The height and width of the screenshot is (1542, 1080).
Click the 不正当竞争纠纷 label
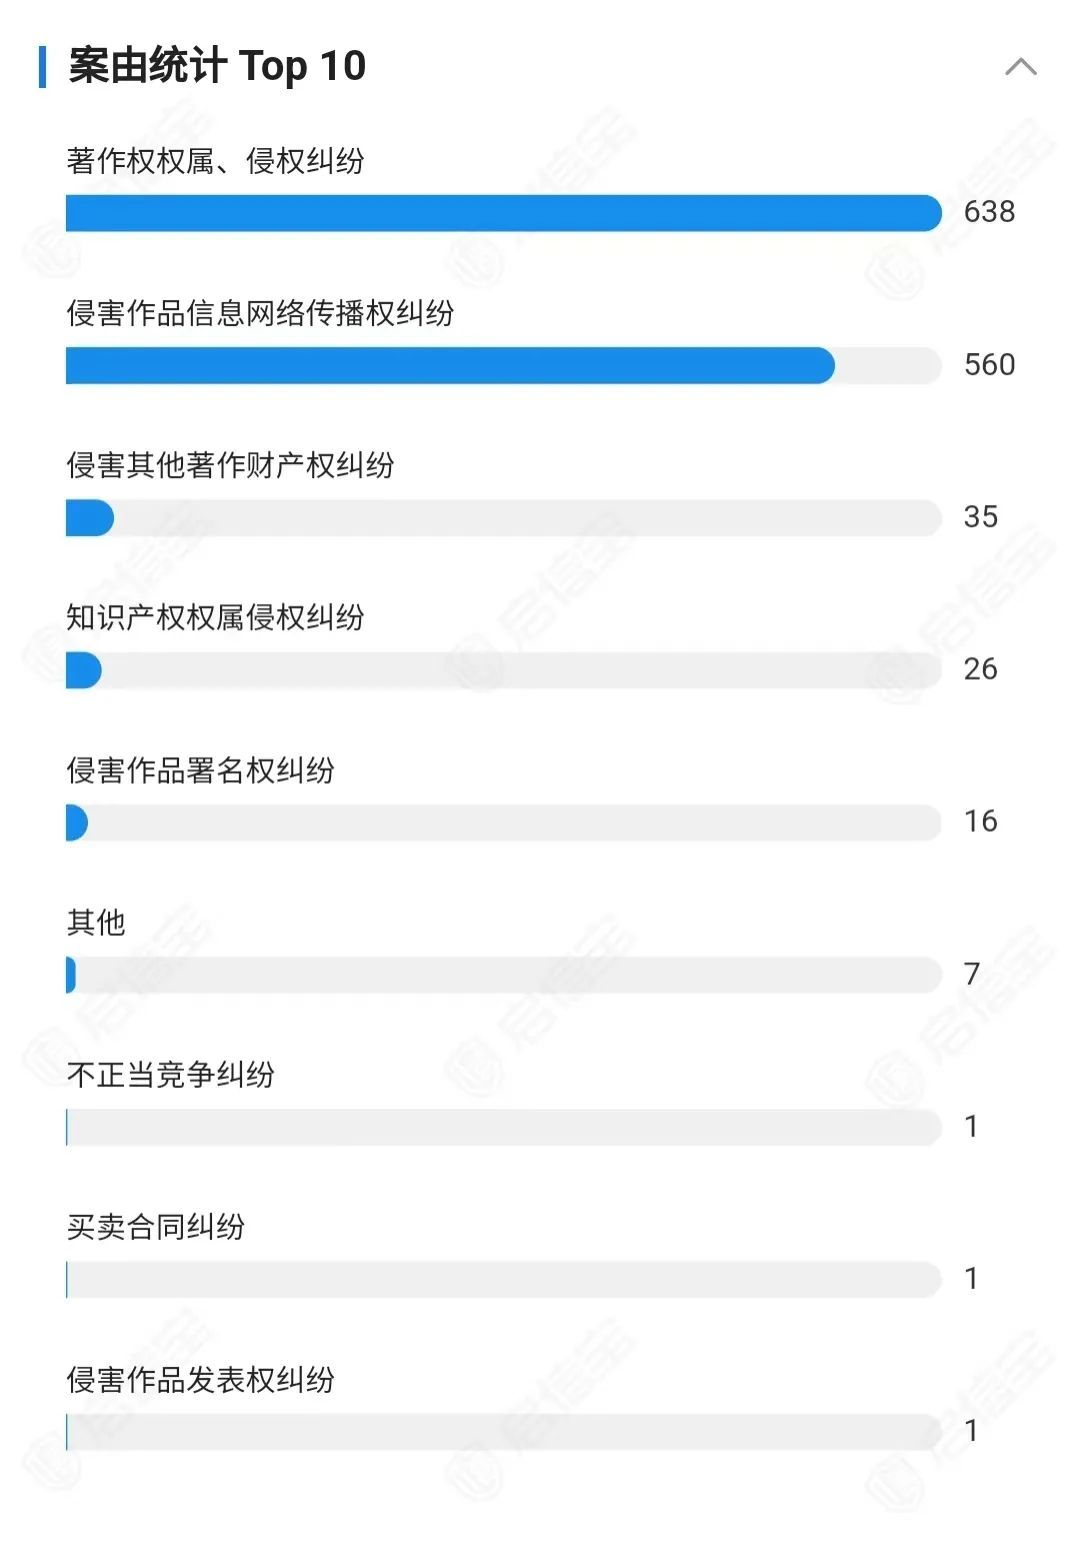point(170,1074)
